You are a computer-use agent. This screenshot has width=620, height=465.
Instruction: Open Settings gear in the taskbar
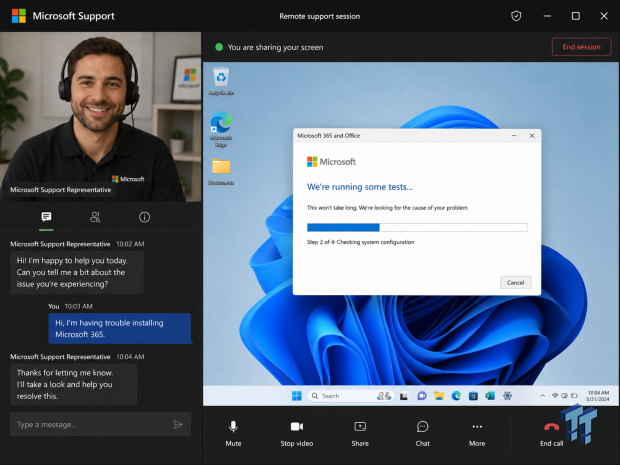(x=508, y=396)
